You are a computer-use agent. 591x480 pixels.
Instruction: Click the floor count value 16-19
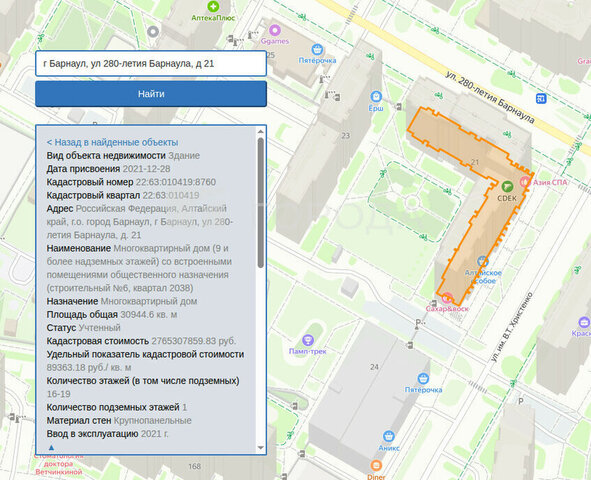point(58,394)
